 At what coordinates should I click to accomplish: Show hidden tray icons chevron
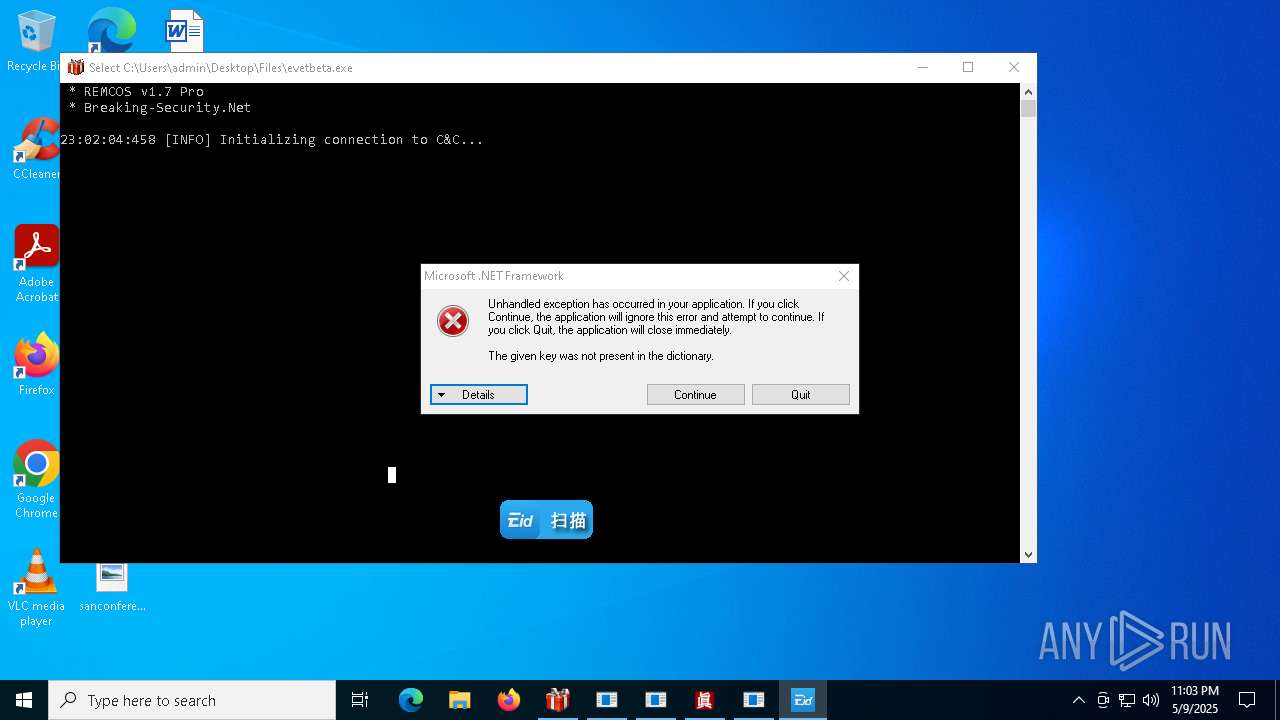1078,700
